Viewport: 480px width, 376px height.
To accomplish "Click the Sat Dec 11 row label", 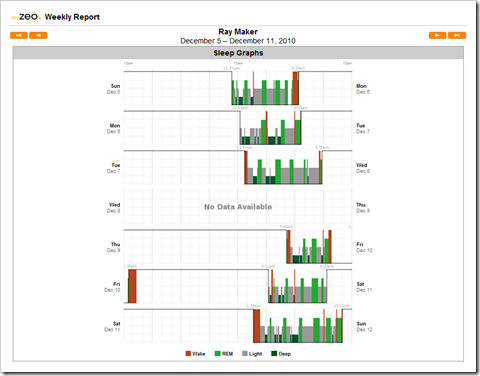I will [x=112, y=326].
